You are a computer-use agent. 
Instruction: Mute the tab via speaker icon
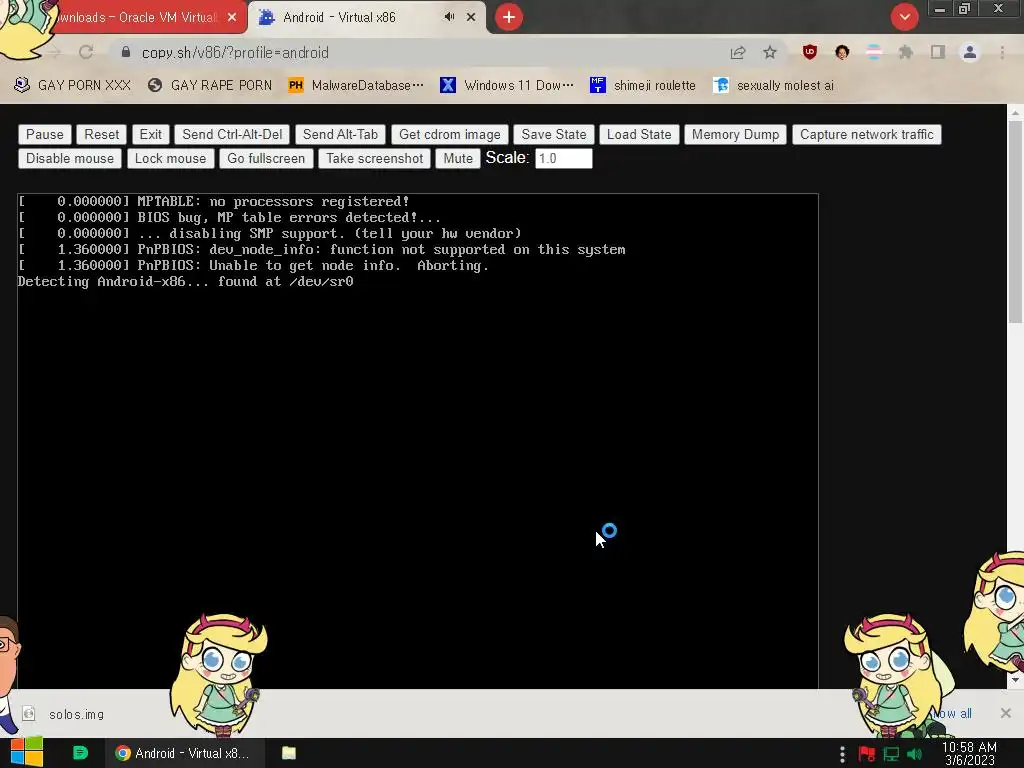click(x=449, y=17)
